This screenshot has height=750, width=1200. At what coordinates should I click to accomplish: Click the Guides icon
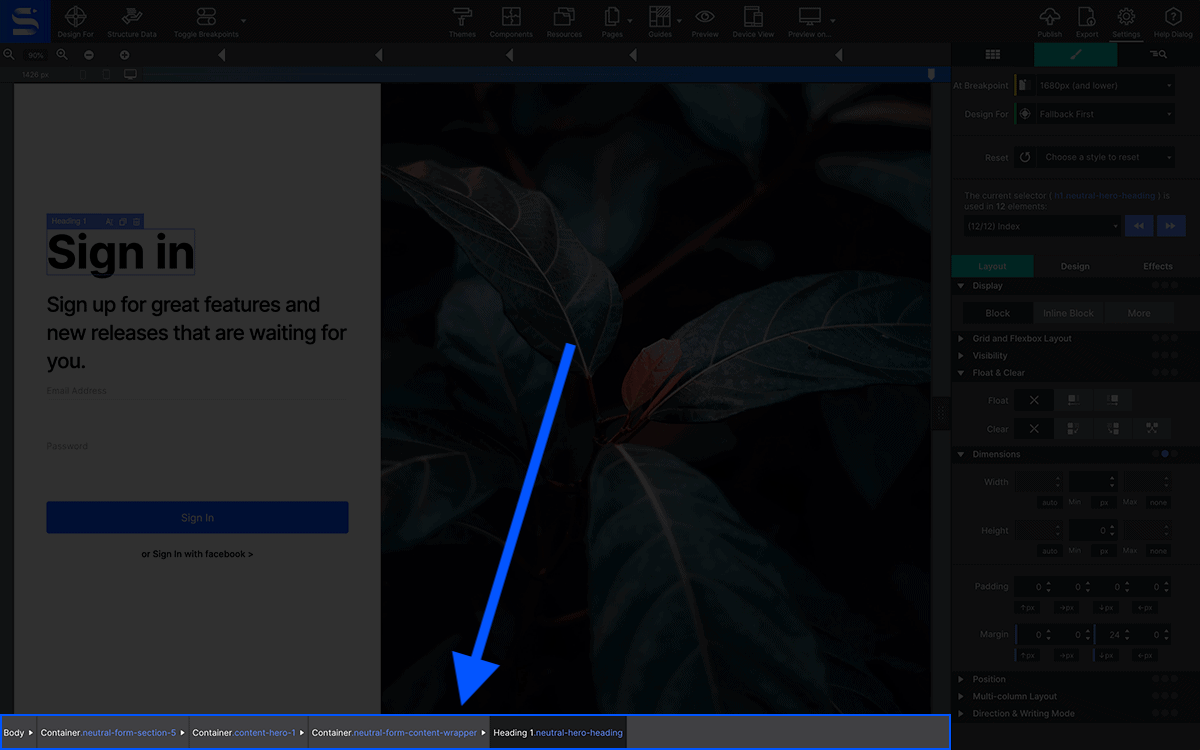pyautogui.click(x=660, y=17)
